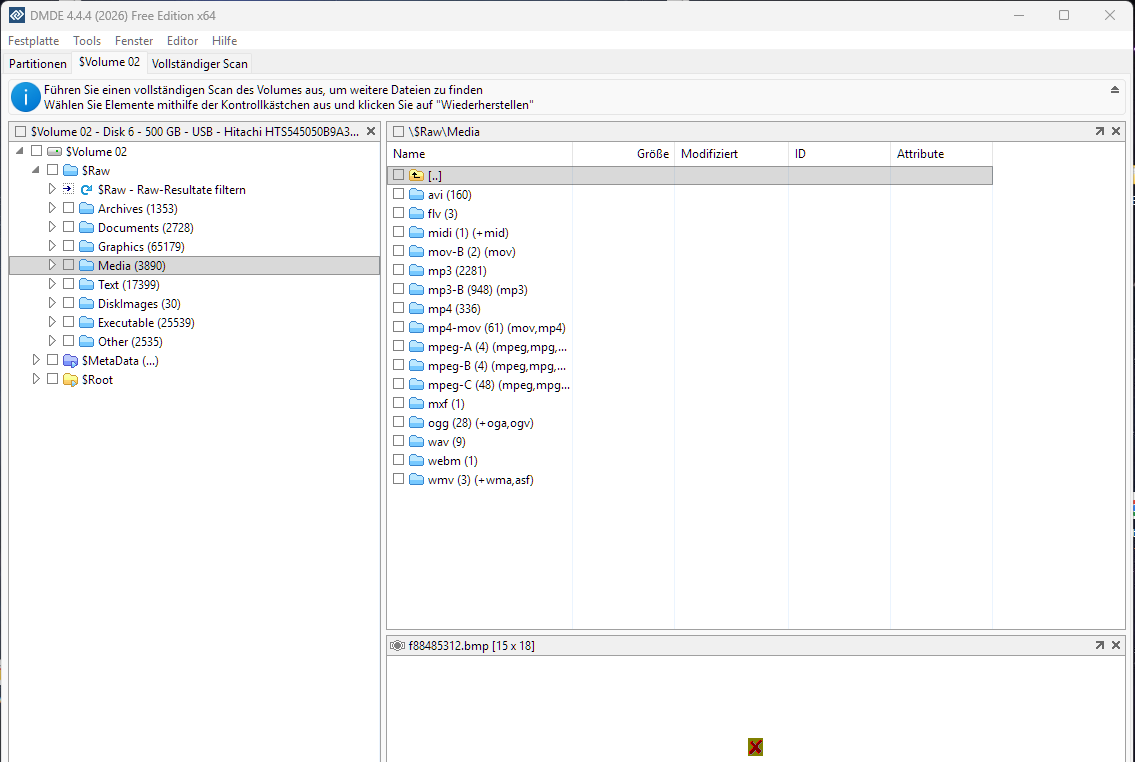The width and height of the screenshot is (1135, 762).
Task: Select the $Raw - Raw-Resultate filtern entry
Action: tap(172, 190)
